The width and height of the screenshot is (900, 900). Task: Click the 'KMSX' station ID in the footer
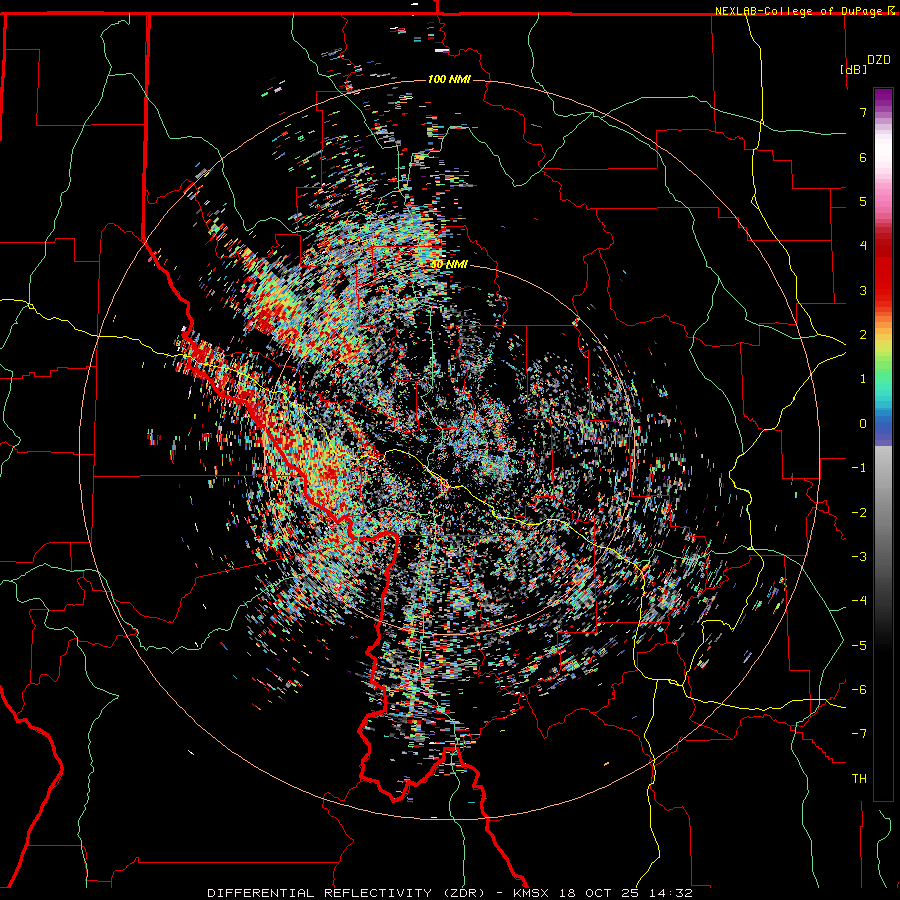tap(532, 893)
